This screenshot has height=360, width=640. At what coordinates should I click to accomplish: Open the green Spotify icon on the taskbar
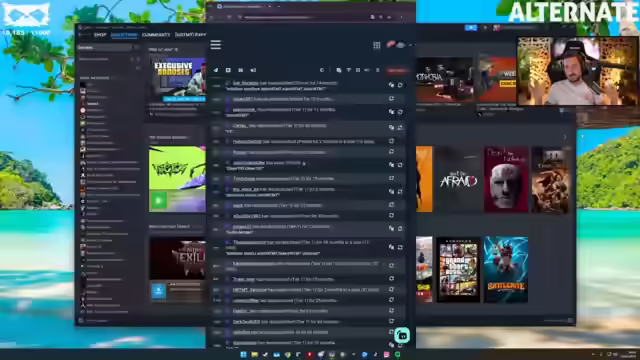pos(398,354)
